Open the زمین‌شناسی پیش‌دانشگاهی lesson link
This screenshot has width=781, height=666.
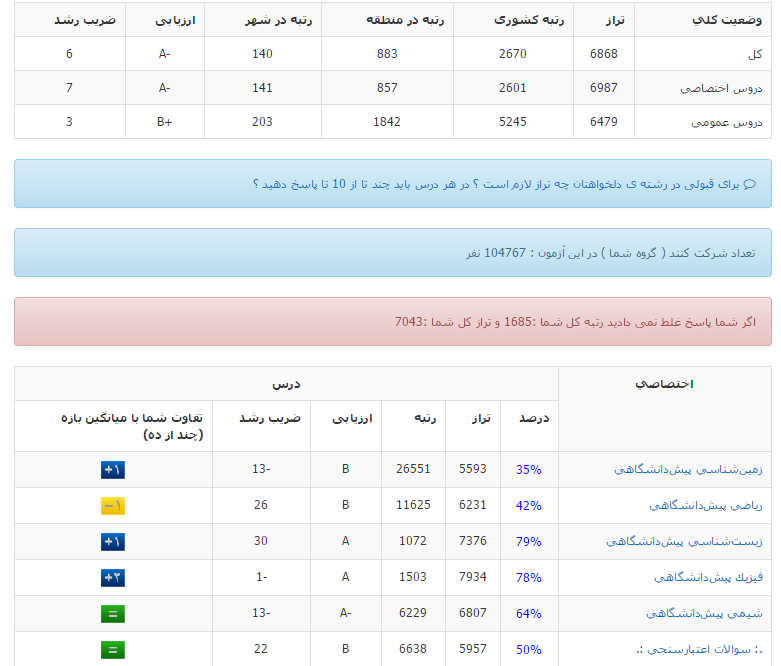pos(688,470)
